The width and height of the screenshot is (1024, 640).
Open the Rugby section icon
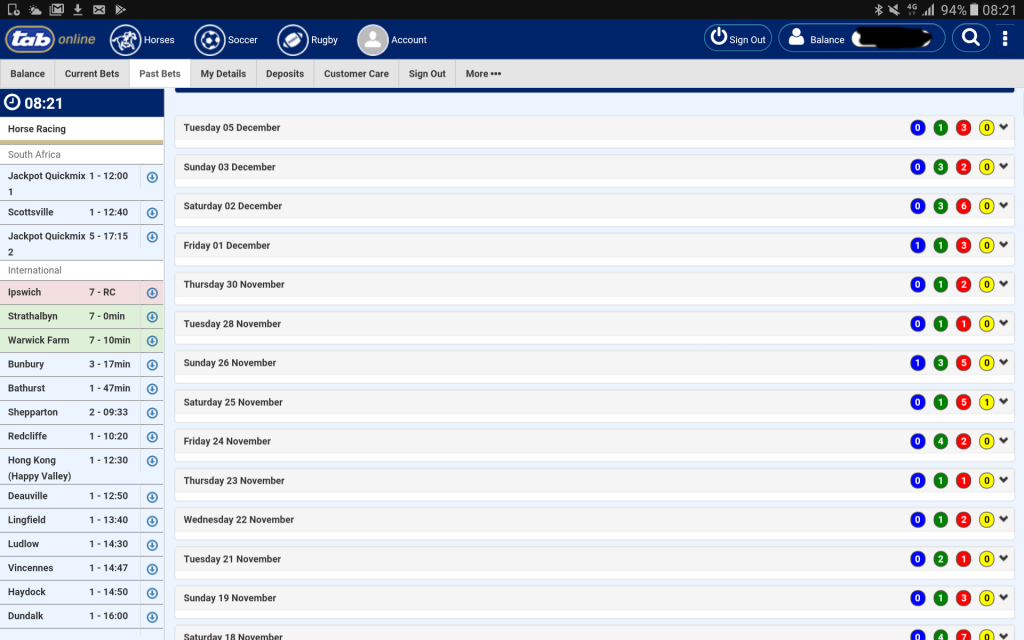tap(293, 40)
